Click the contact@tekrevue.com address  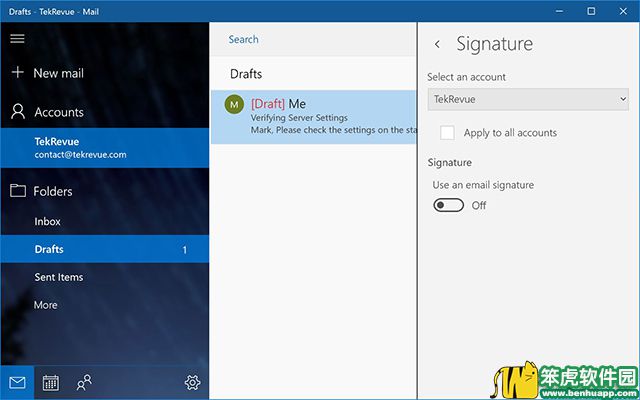tap(80, 155)
